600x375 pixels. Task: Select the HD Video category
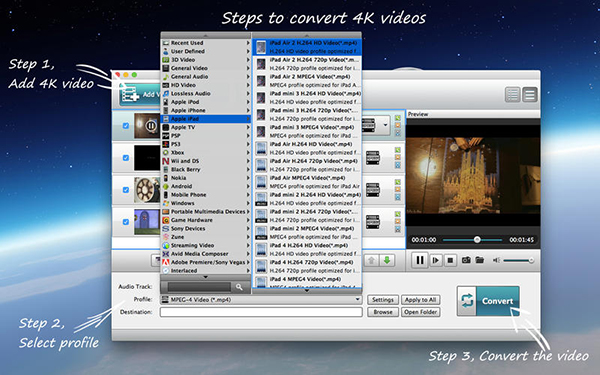(x=206, y=85)
